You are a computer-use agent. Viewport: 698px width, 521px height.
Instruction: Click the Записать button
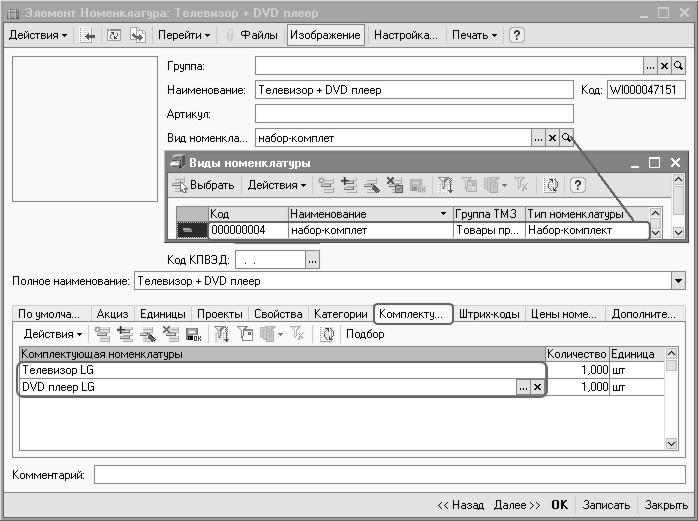point(606,505)
